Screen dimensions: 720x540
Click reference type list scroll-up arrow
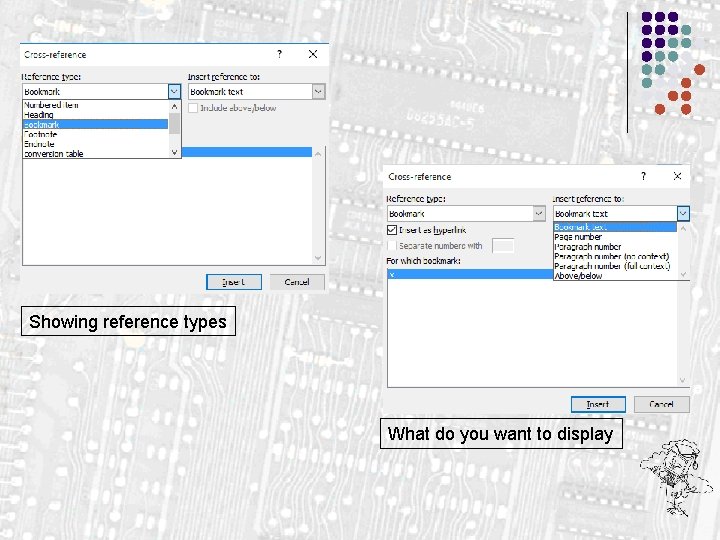pyautogui.click(x=174, y=107)
